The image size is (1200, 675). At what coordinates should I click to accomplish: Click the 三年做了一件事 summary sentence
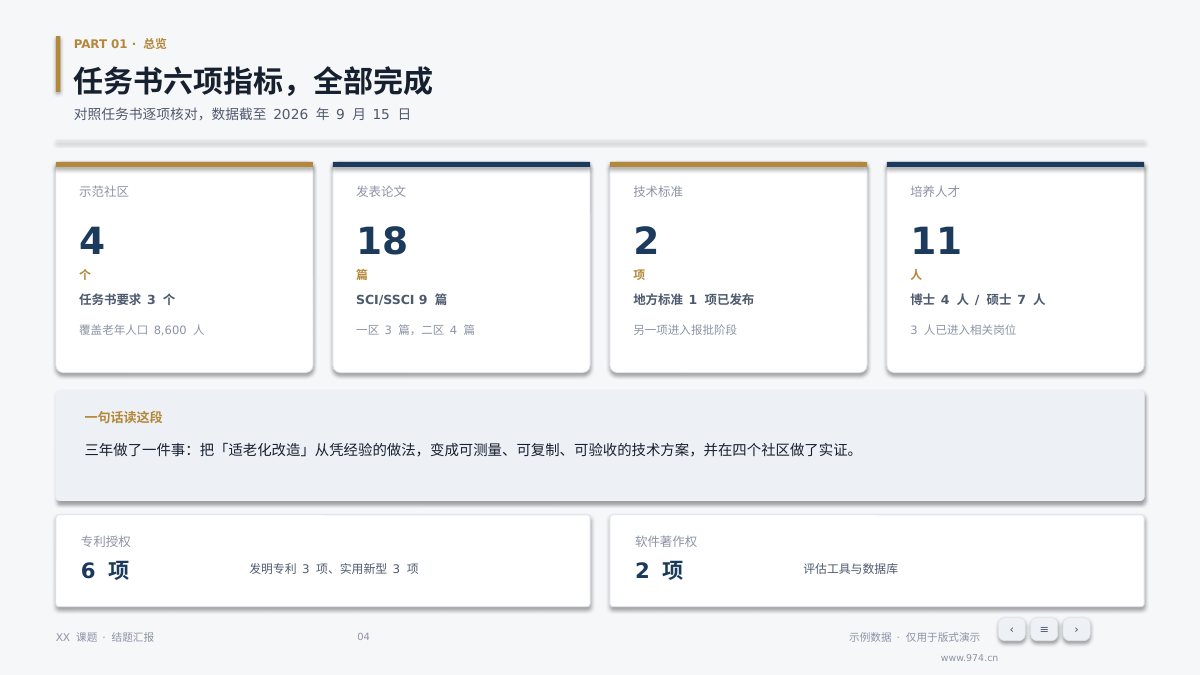click(470, 450)
